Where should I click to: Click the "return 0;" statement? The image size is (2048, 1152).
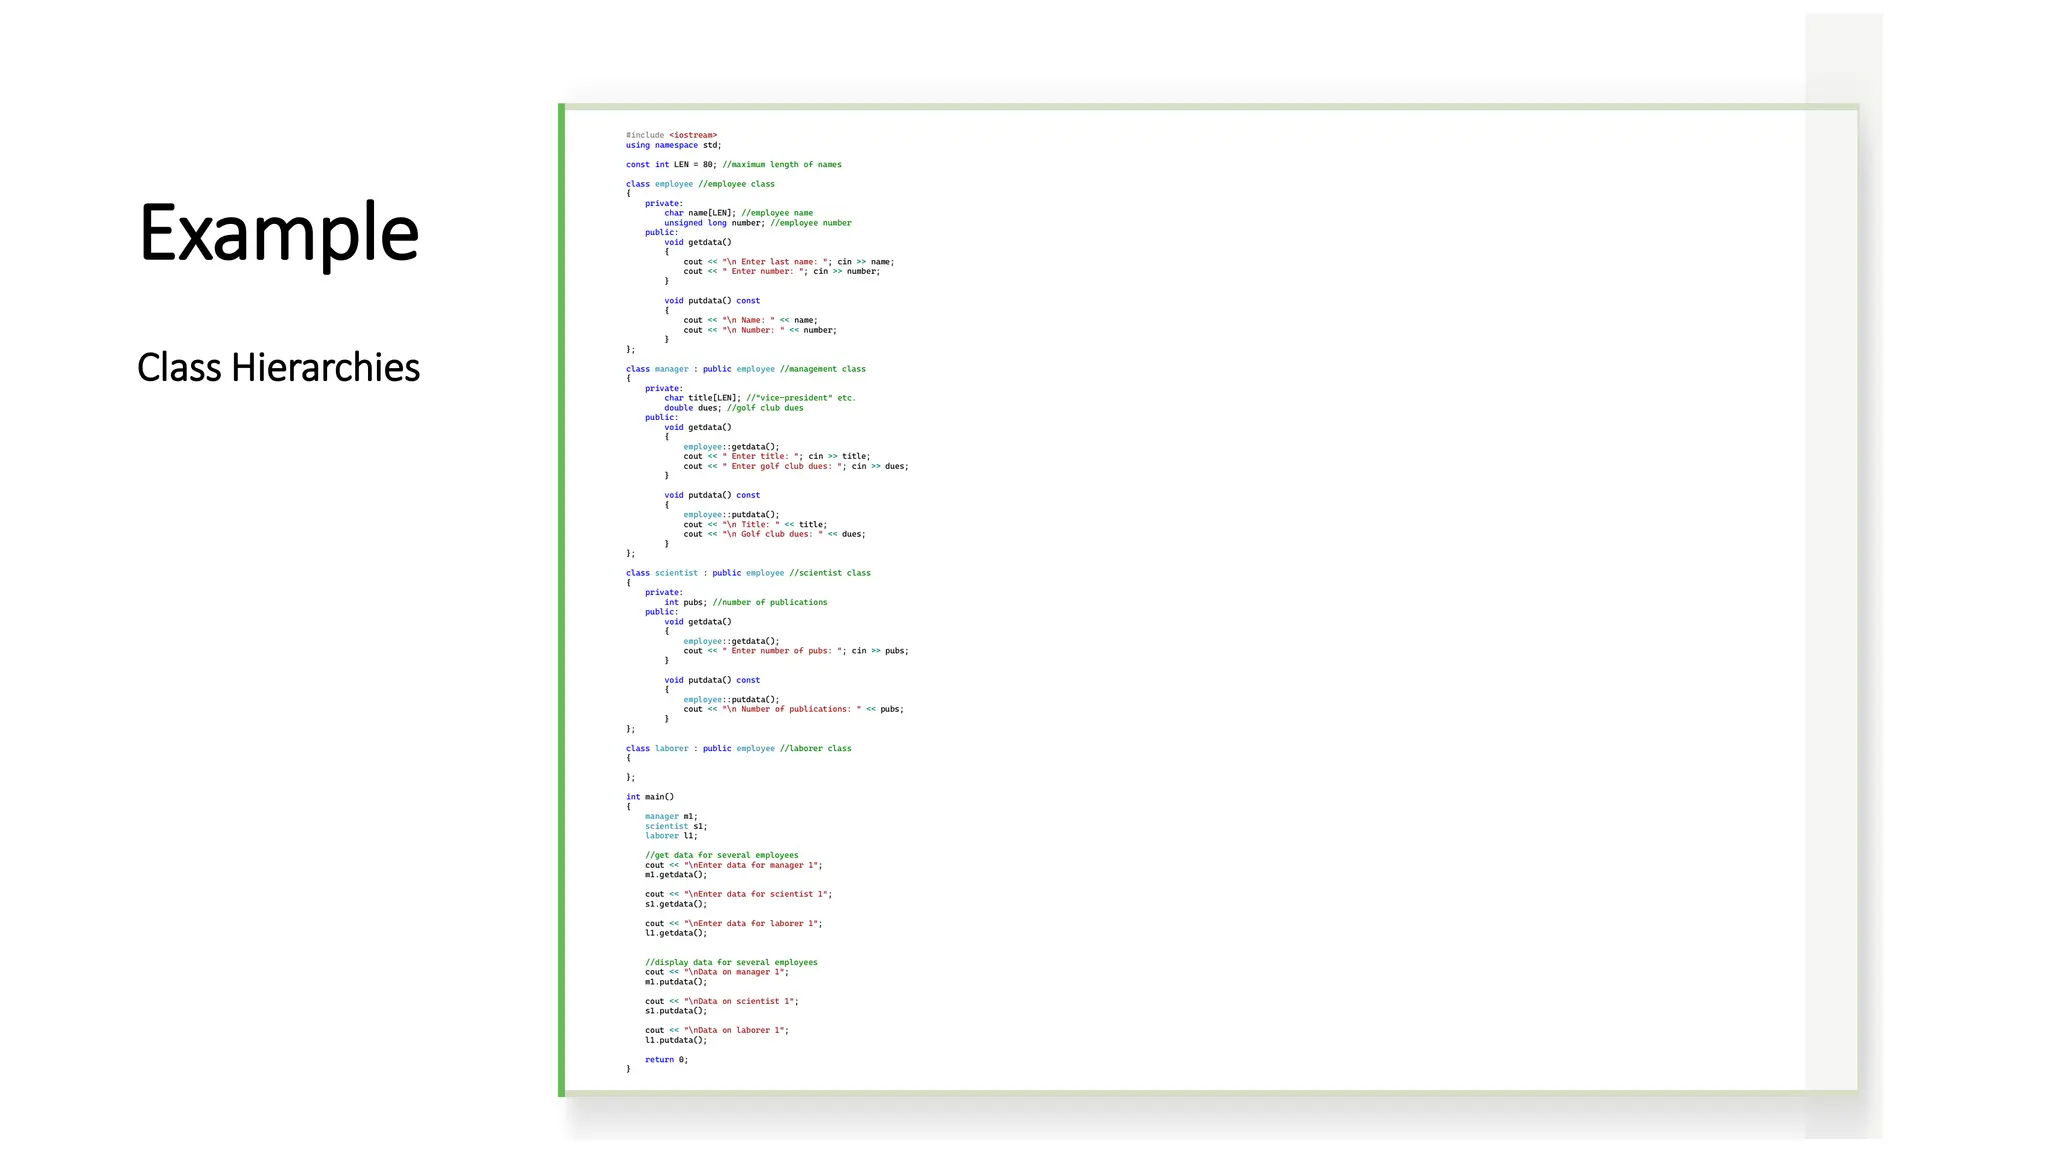(666, 1059)
